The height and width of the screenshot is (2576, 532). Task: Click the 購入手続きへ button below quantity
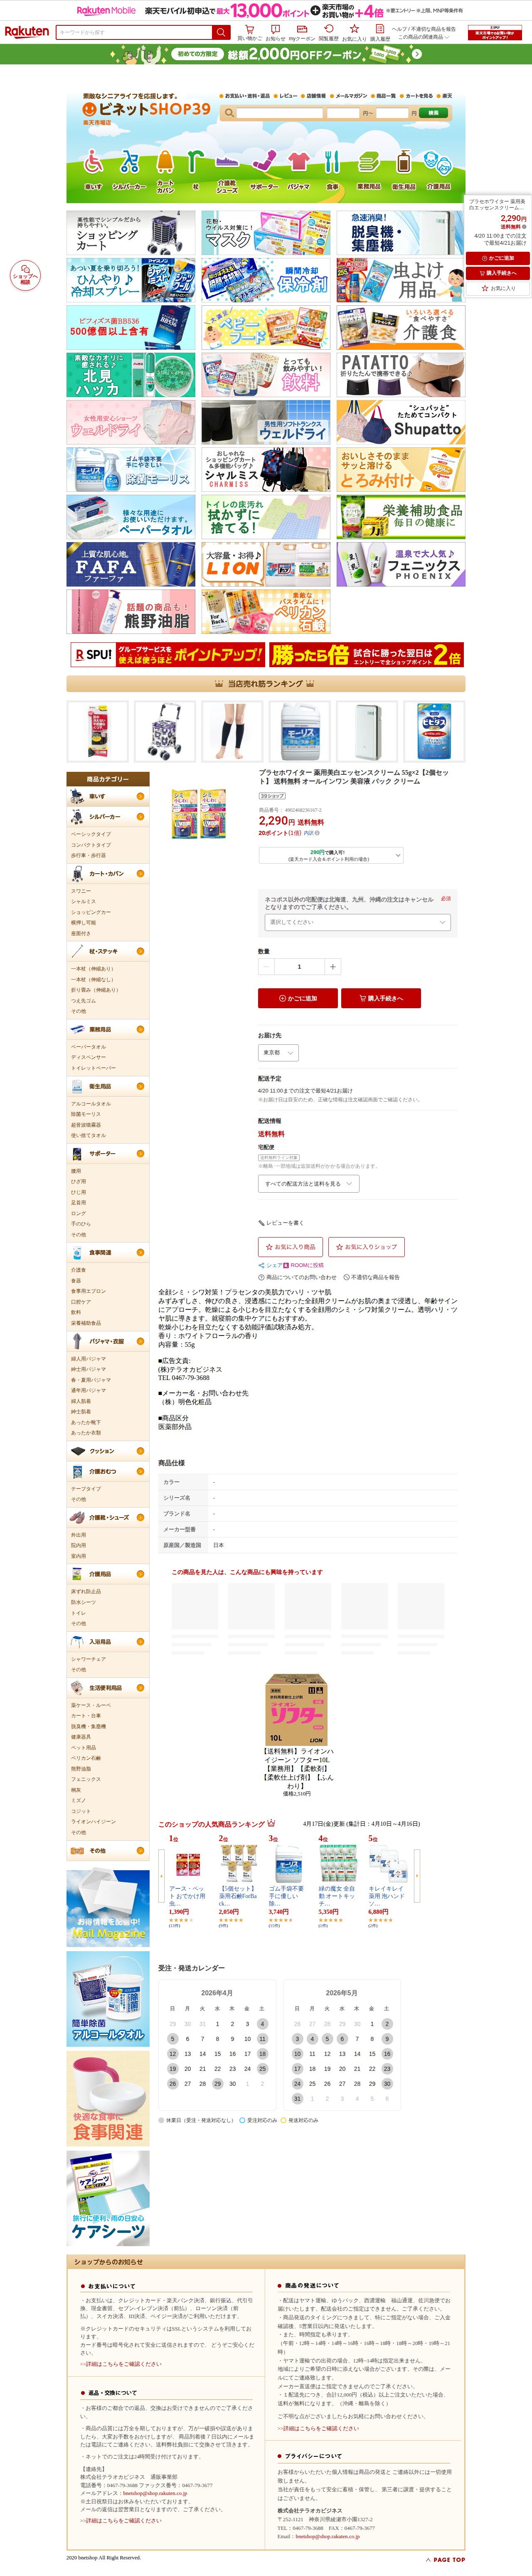pyautogui.click(x=381, y=998)
